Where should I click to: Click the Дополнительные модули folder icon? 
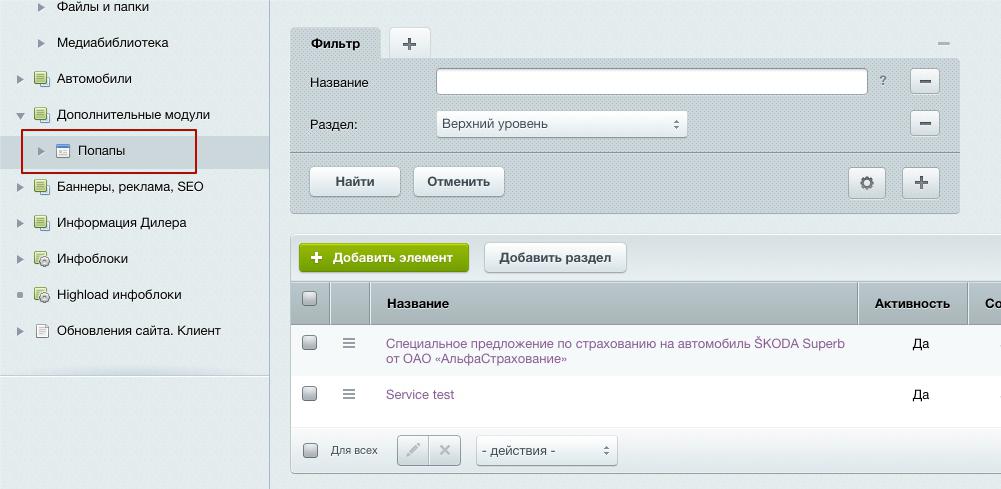(41, 115)
